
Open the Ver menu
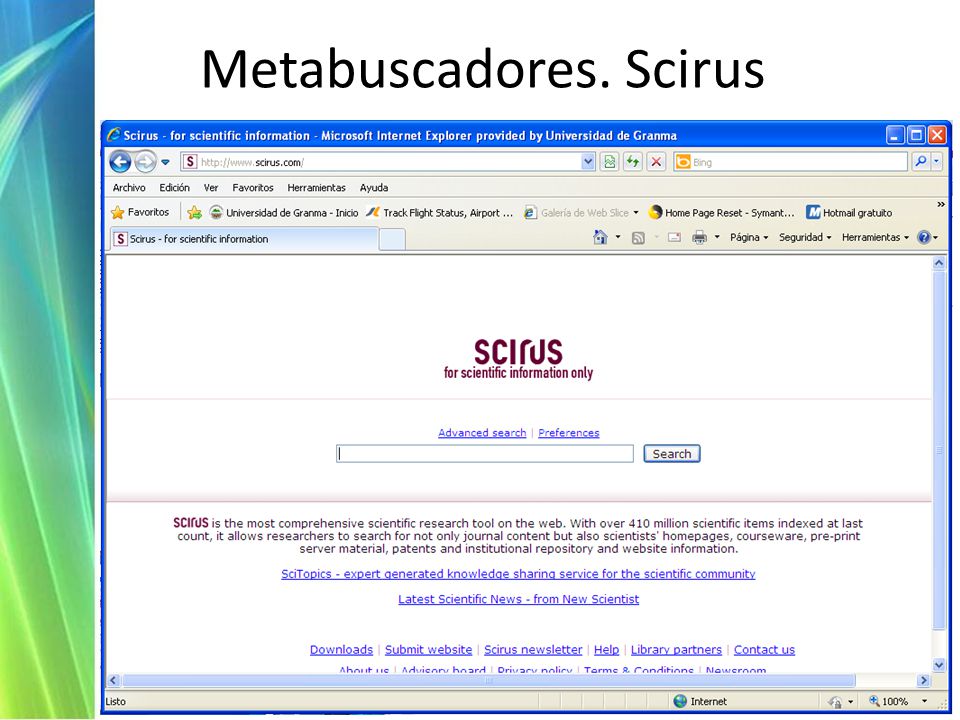(x=211, y=188)
